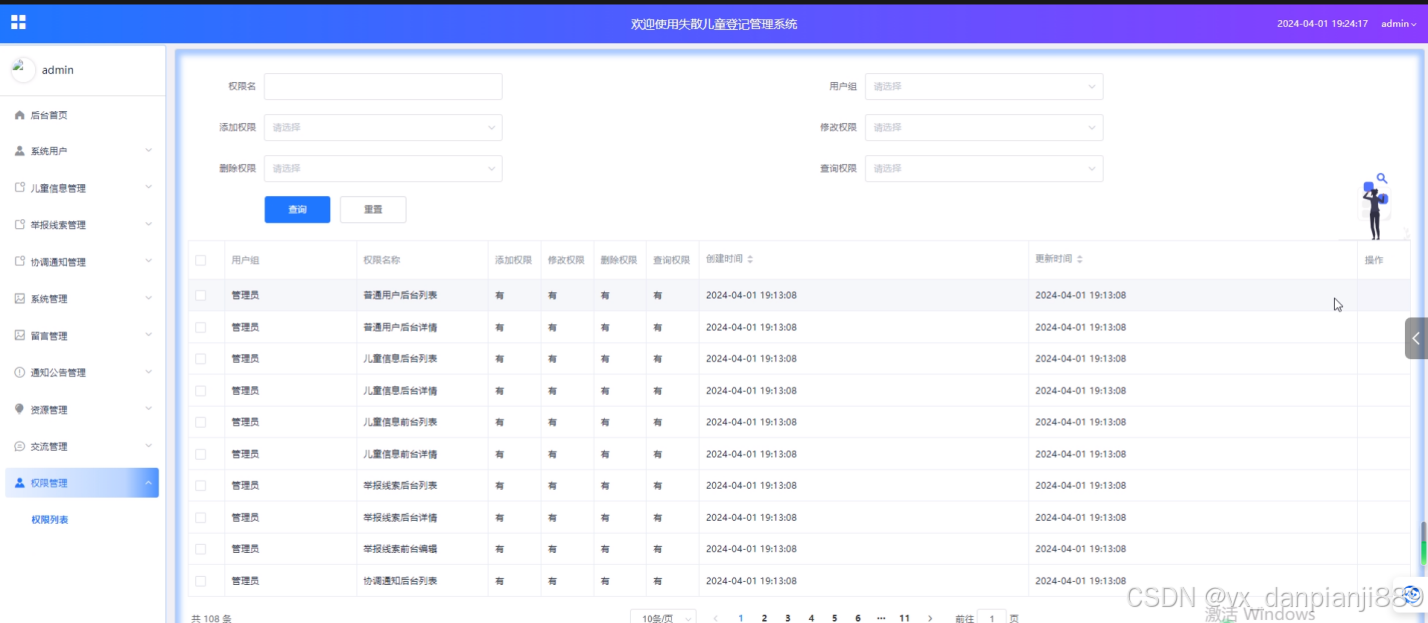This screenshot has width=1428, height=623.
Task: Click the chat bubble icon beside 交流管理
Action: [19, 446]
